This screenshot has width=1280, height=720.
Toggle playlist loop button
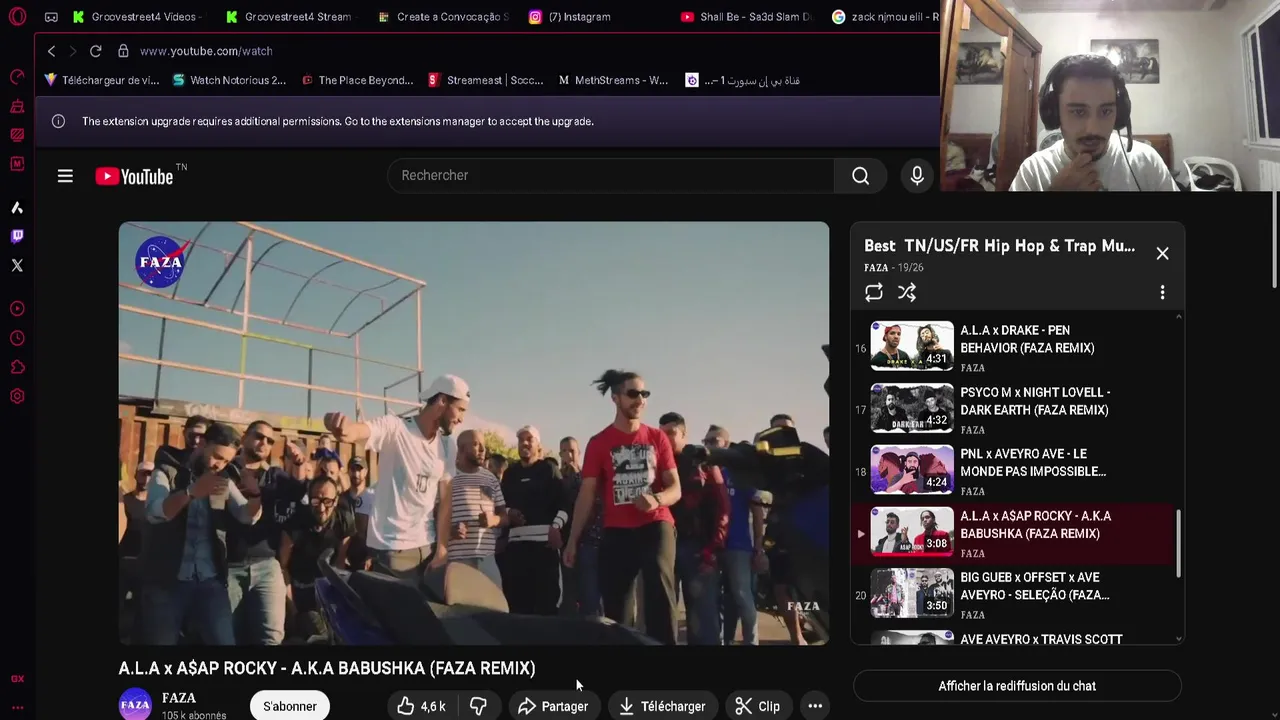click(x=874, y=292)
